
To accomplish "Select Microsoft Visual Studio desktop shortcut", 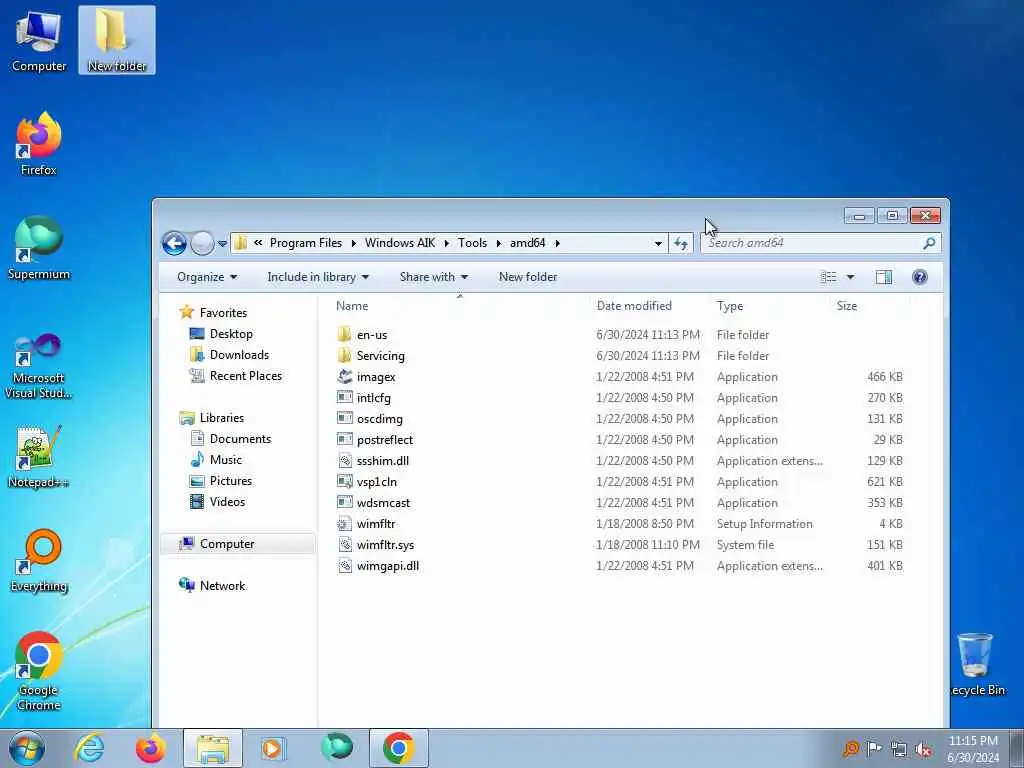I will pos(39,366).
